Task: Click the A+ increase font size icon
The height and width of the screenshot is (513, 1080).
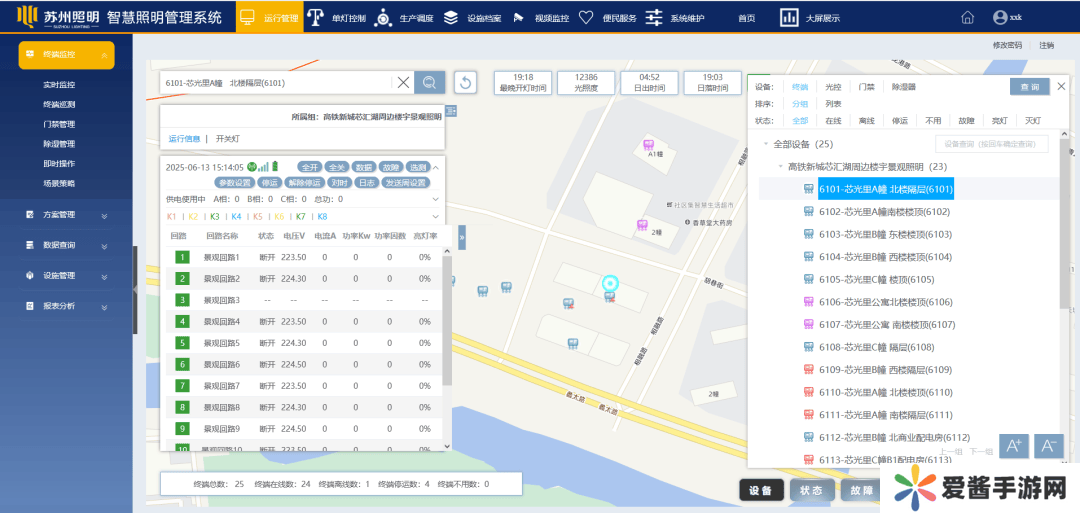Action: [1013, 445]
